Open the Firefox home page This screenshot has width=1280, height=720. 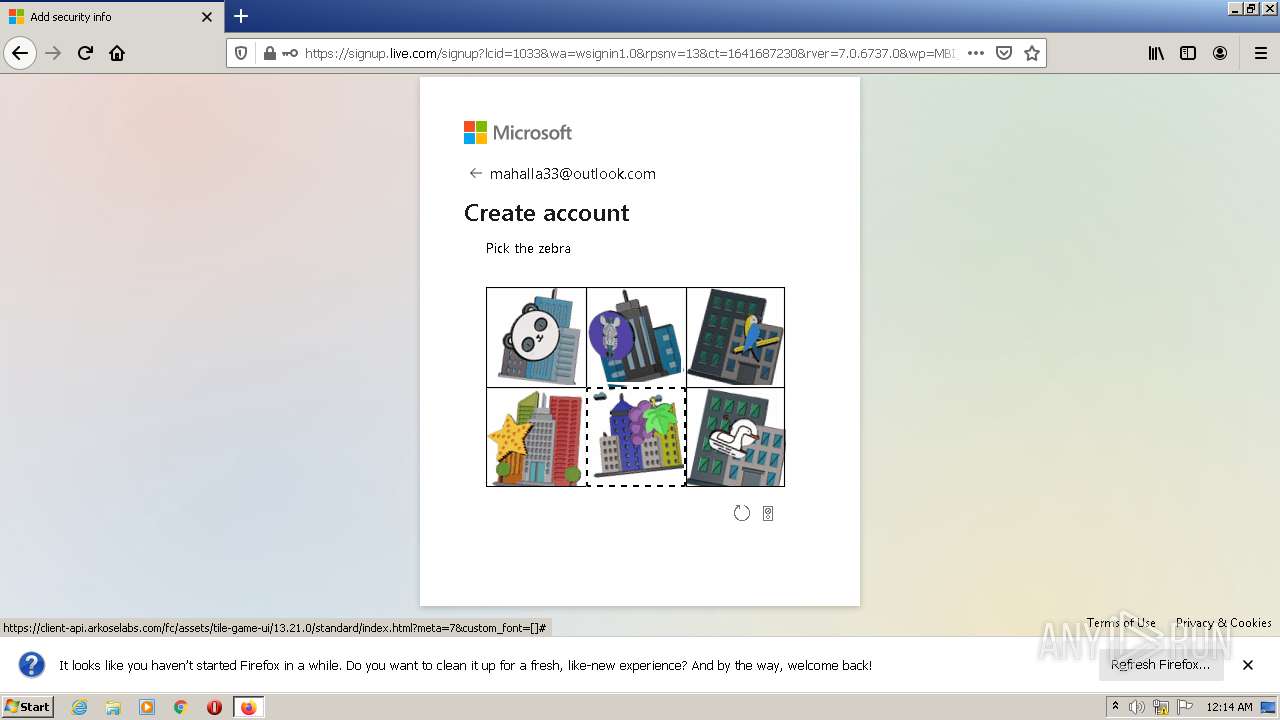pyautogui.click(x=117, y=53)
